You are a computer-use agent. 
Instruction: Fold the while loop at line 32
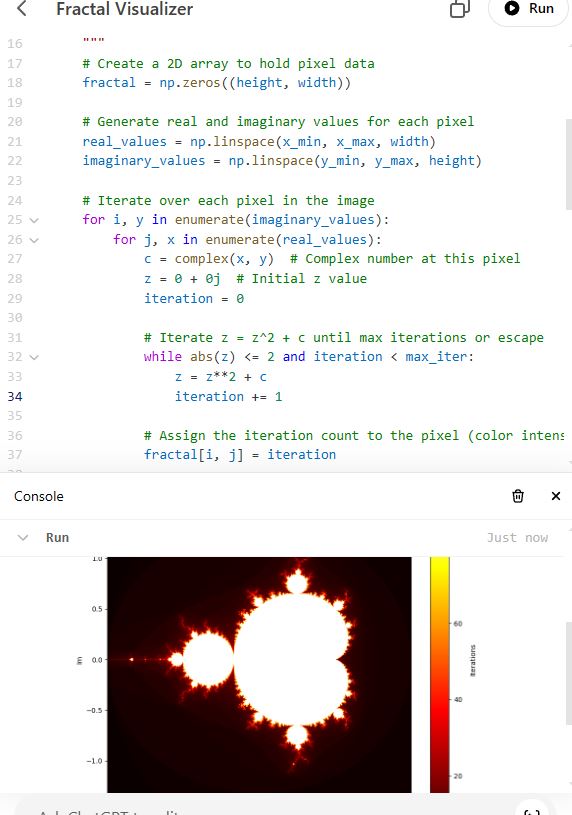[x=34, y=358]
